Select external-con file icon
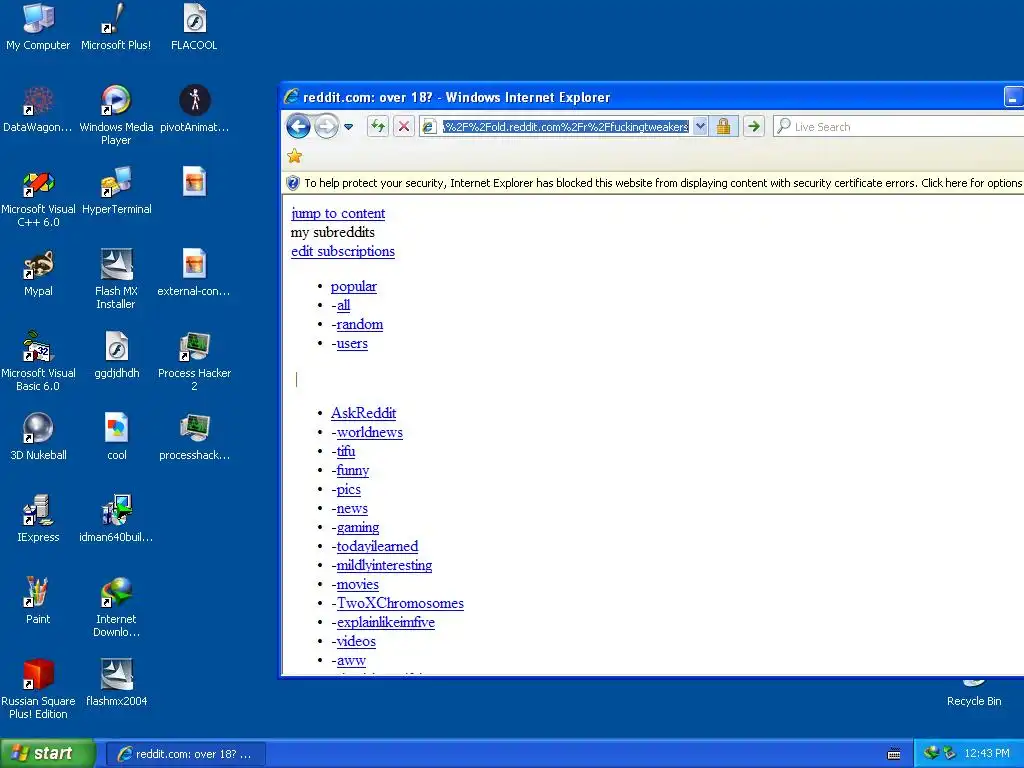The image size is (1024, 768). (x=194, y=274)
